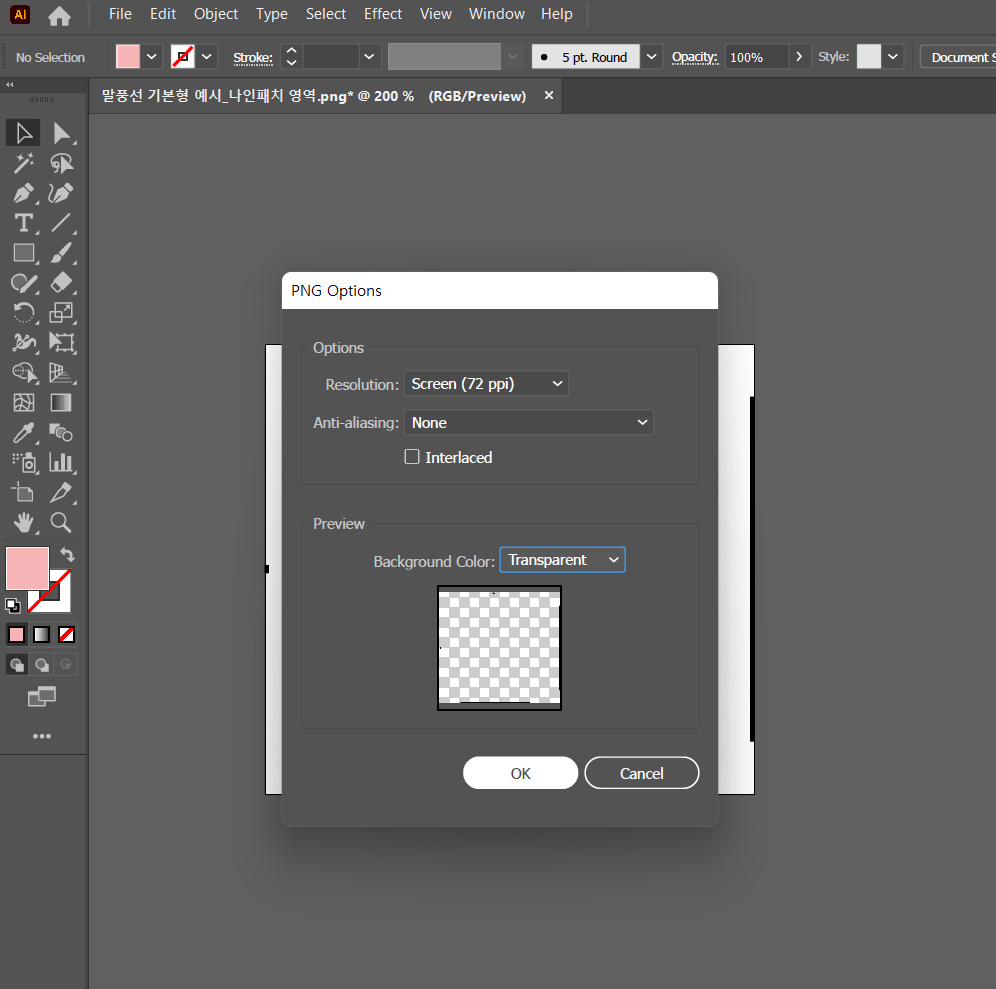Screen dimensions: 996x989
Task: Select the Eyedropper tool
Action: point(24,433)
